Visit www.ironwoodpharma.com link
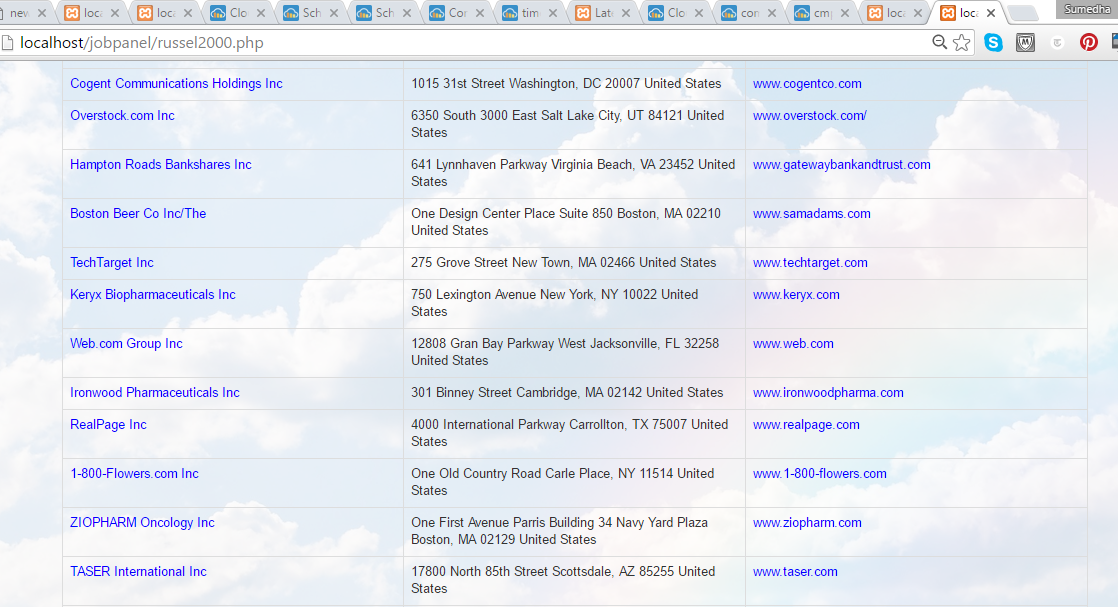The height and width of the screenshot is (607, 1118). (828, 392)
